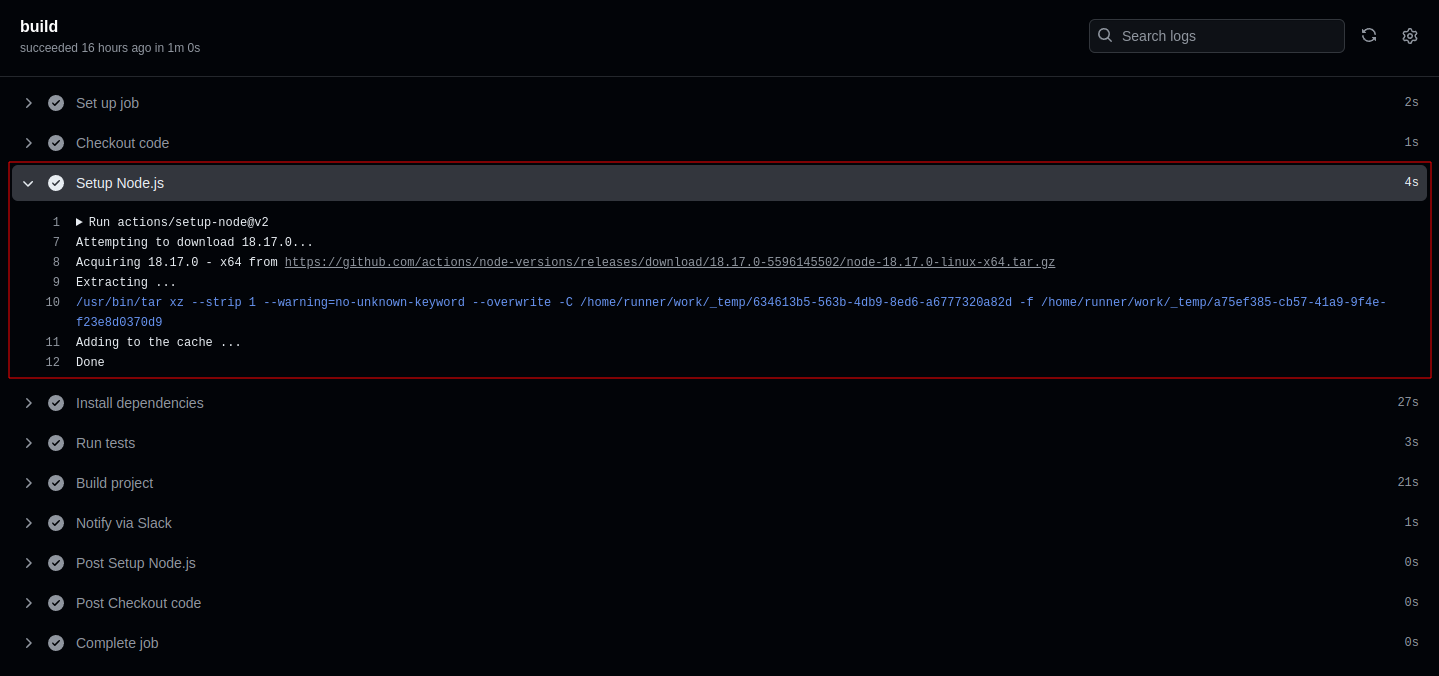1439x676 pixels.
Task: Click the success check icon for Install dependencies
Action: (56, 403)
